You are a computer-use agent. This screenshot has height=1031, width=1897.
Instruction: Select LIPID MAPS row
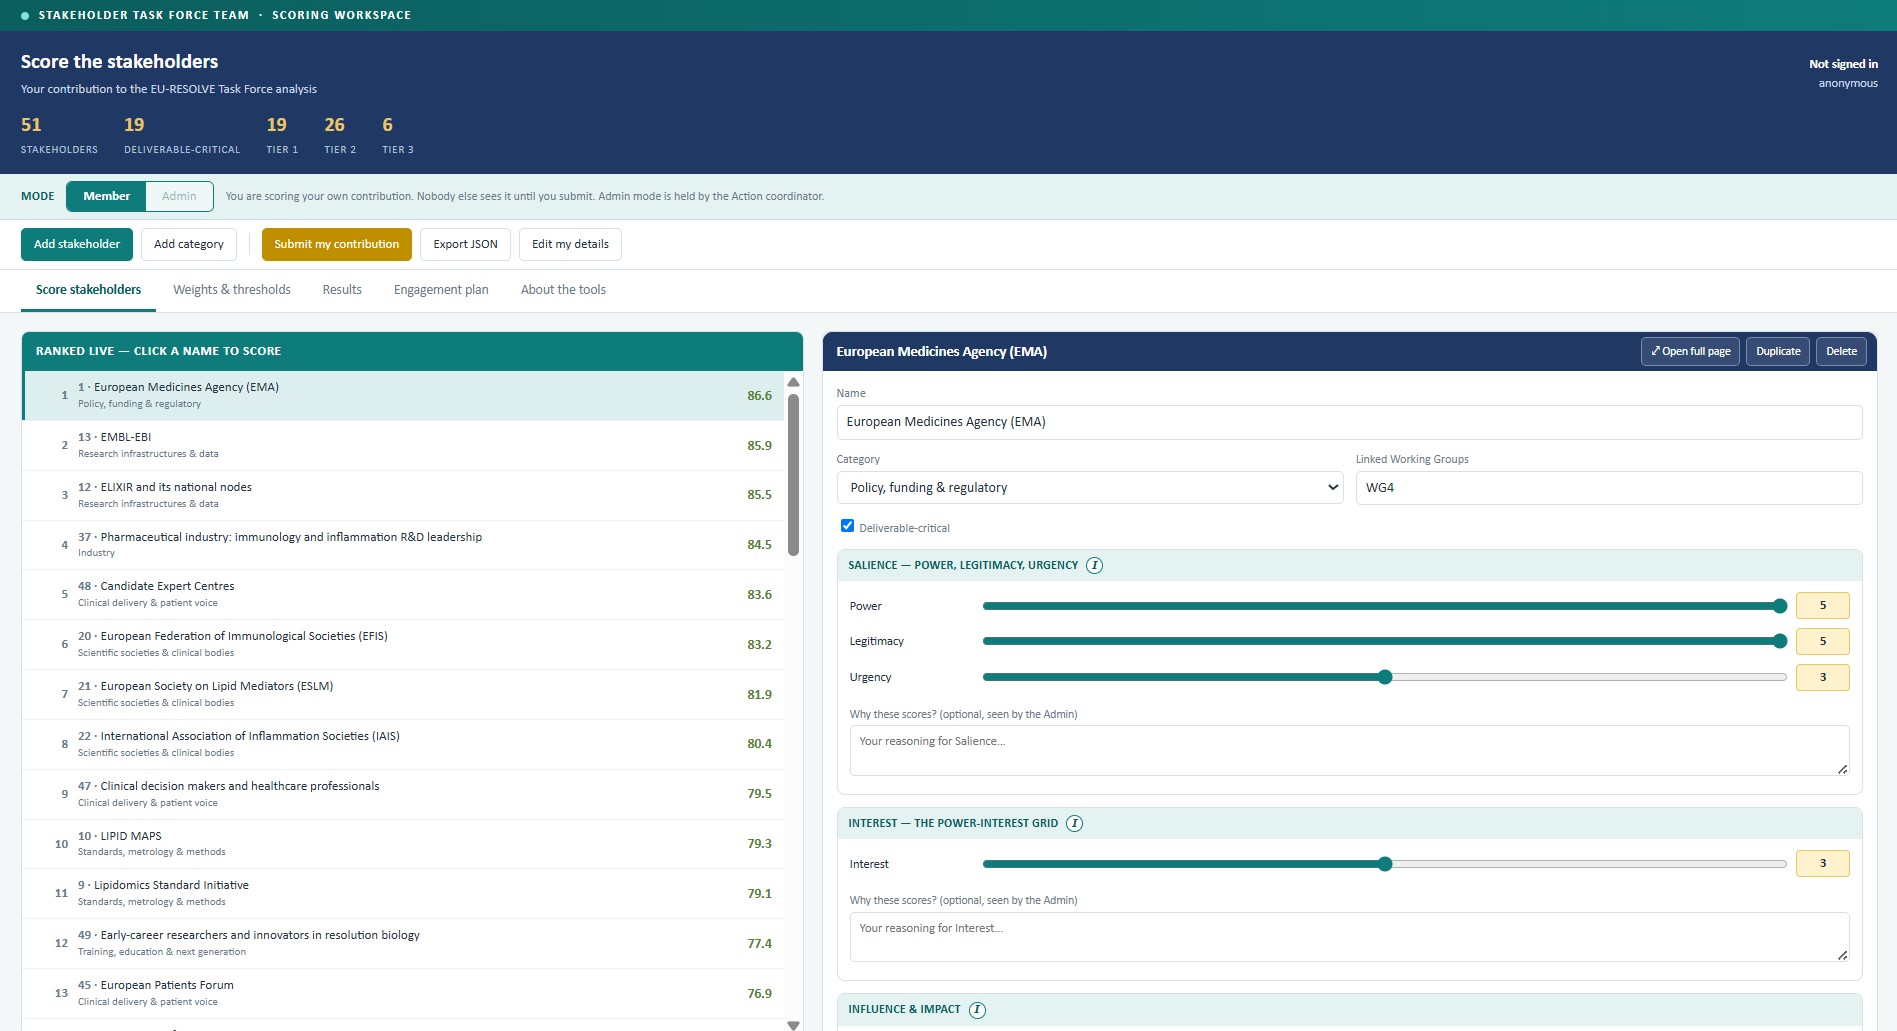tap(403, 844)
